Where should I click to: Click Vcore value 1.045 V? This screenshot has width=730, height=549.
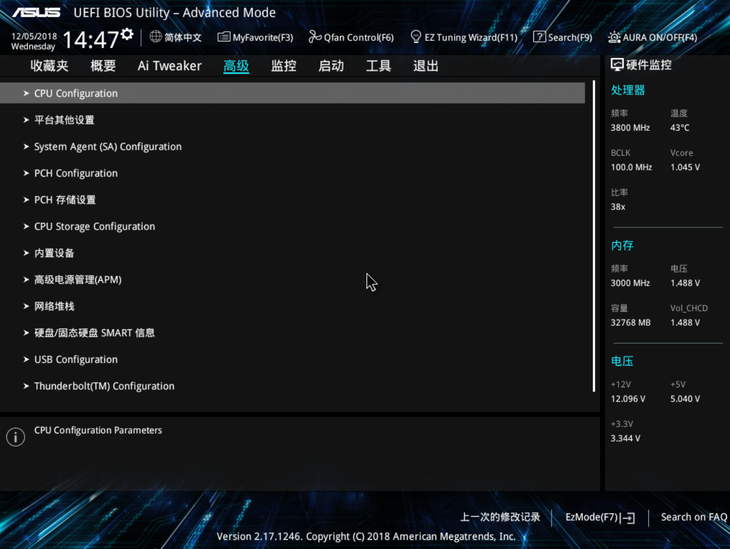(685, 167)
